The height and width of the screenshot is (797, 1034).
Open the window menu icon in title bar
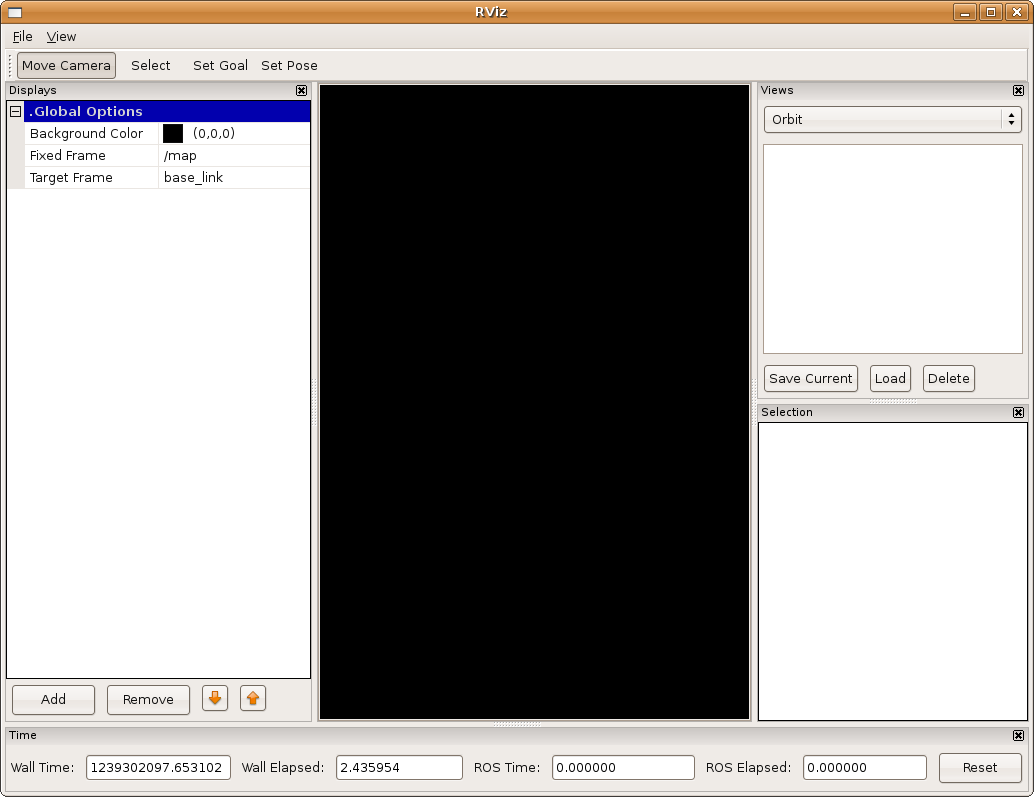point(14,12)
